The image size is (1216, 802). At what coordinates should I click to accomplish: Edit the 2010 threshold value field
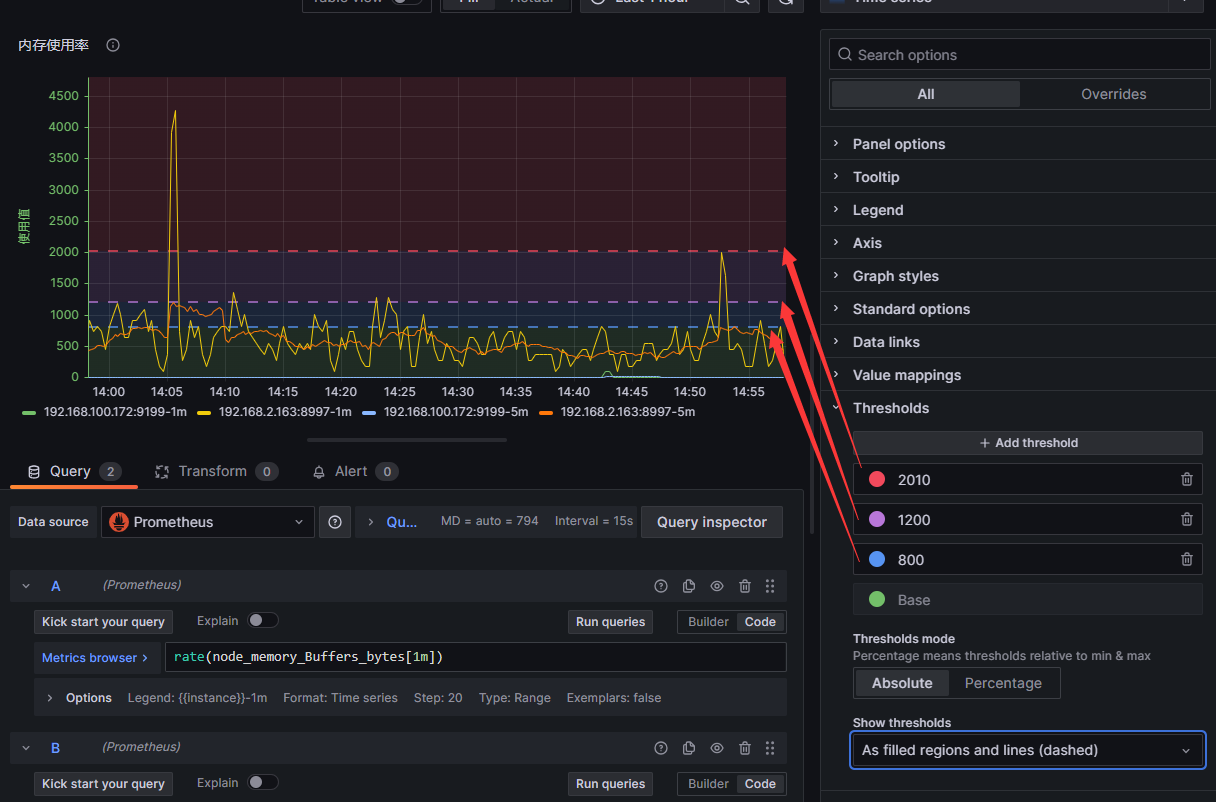(1030, 479)
